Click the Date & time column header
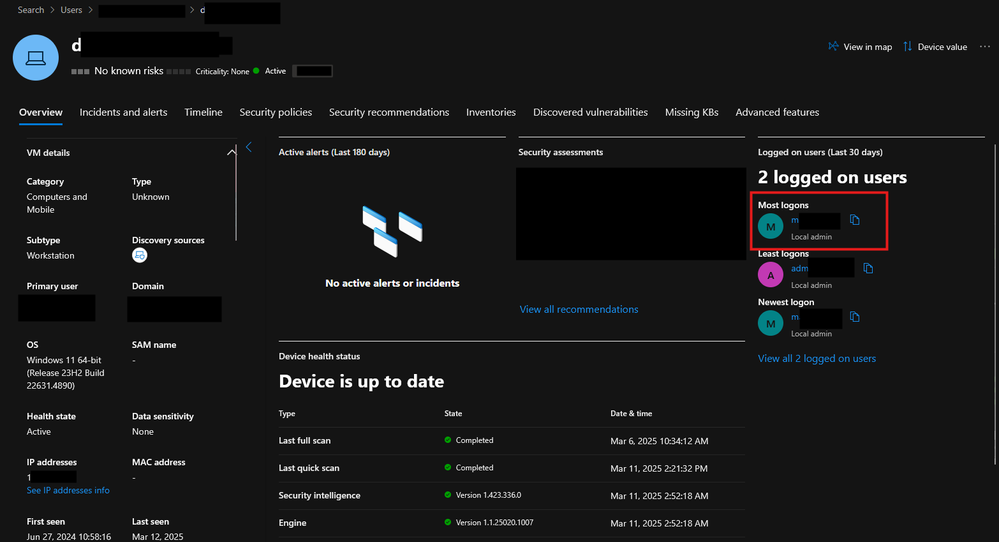The height and width of the screenshot is (542, 999). (631, 413)
